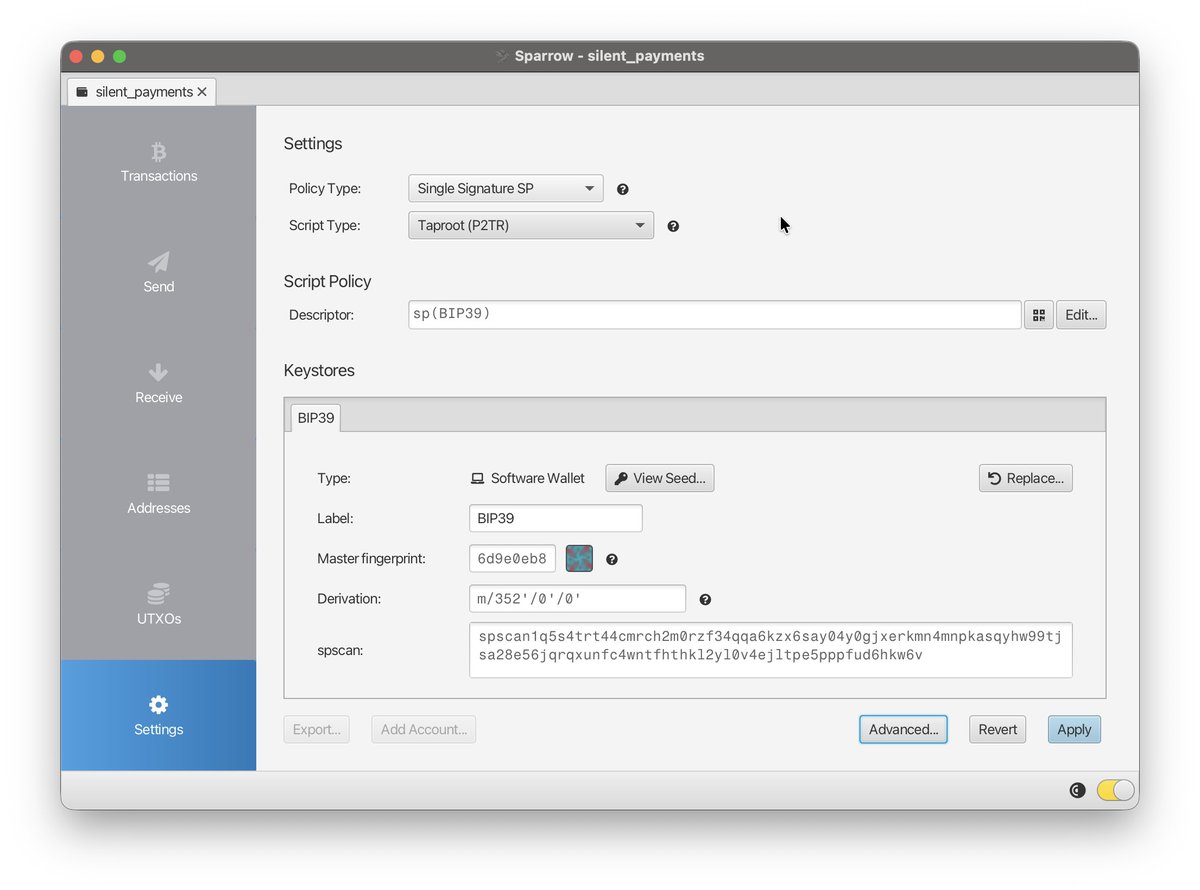Click the Edit... descriptor button
The height and width of the screenshot is (890, 1200).
(x=1081, y=315)
